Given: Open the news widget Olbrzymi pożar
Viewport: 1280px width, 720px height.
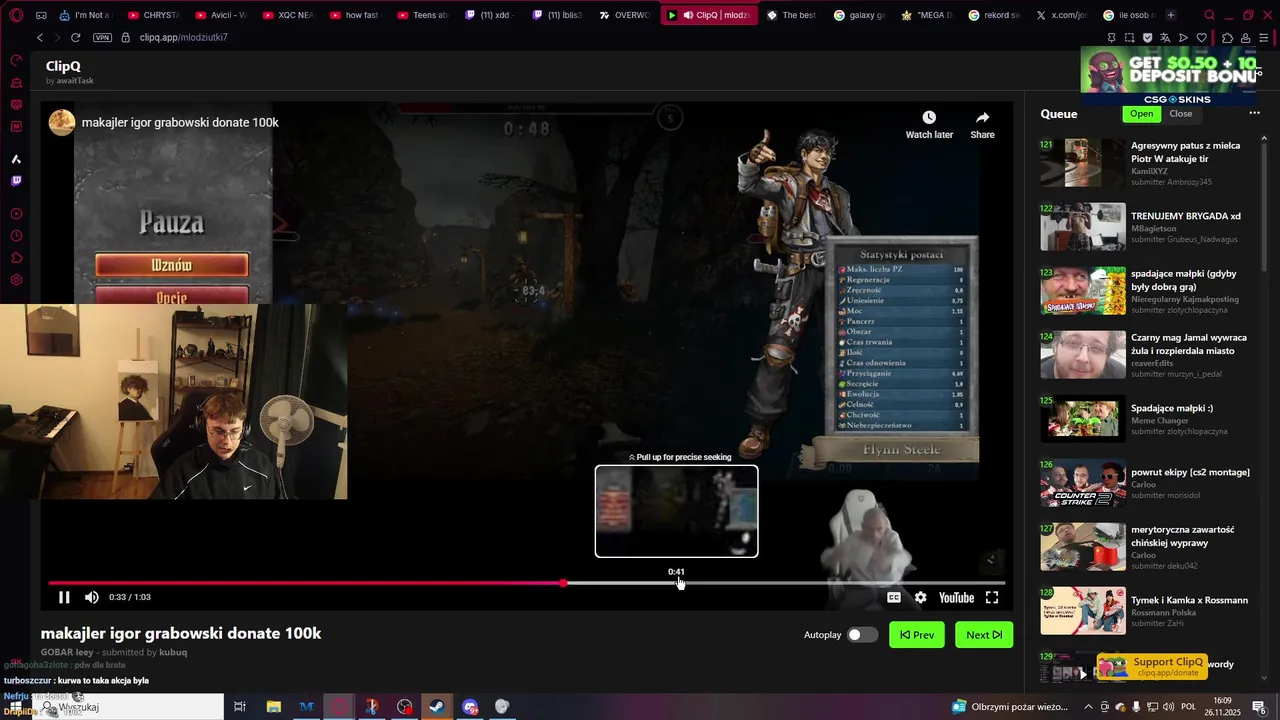Looking at the screenshot, I should coord(1010,707).
